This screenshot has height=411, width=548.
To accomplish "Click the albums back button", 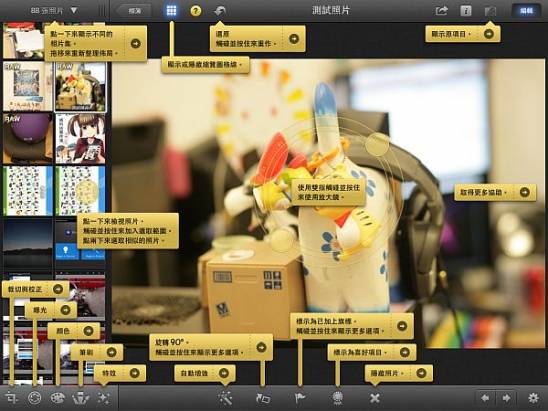I will pyautogui.click(x=134, y=11).
